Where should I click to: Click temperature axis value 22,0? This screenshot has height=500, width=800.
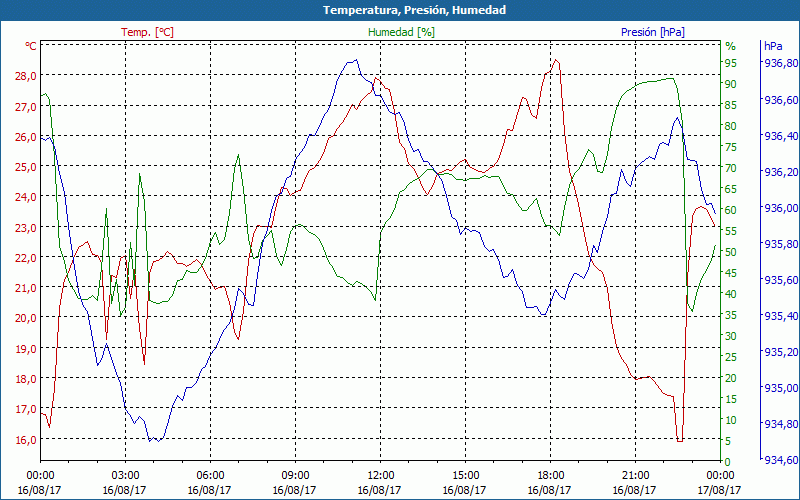26,257
